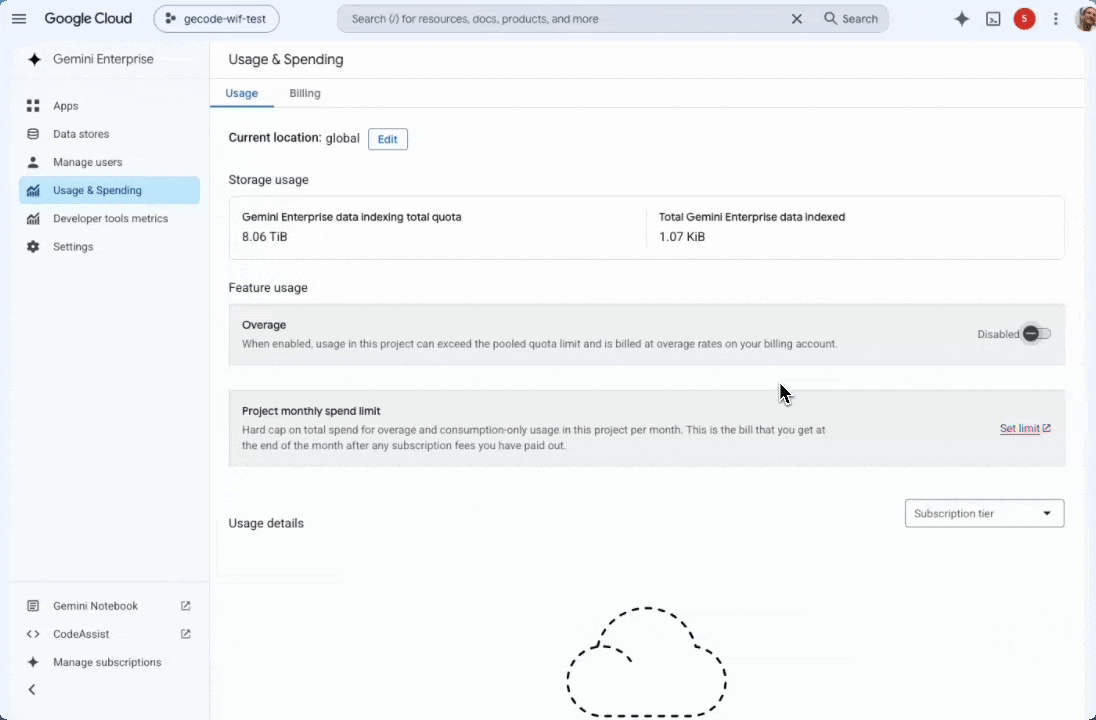Screen dimensions: 1096x720
Task: Click the Gemini Enterprise product header
Action: point(91,59)
